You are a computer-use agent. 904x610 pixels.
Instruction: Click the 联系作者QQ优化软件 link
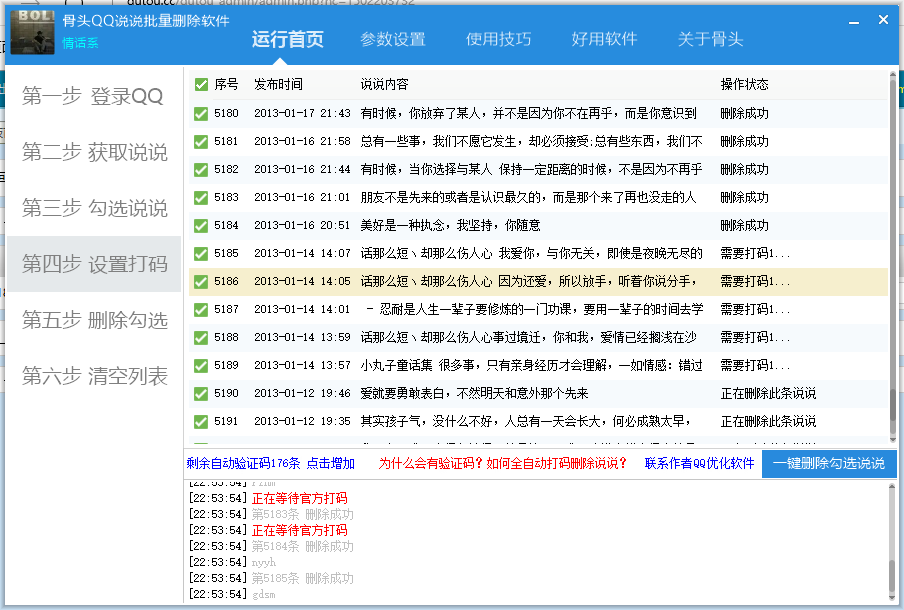pyautogui.click(x=699, y=464)
